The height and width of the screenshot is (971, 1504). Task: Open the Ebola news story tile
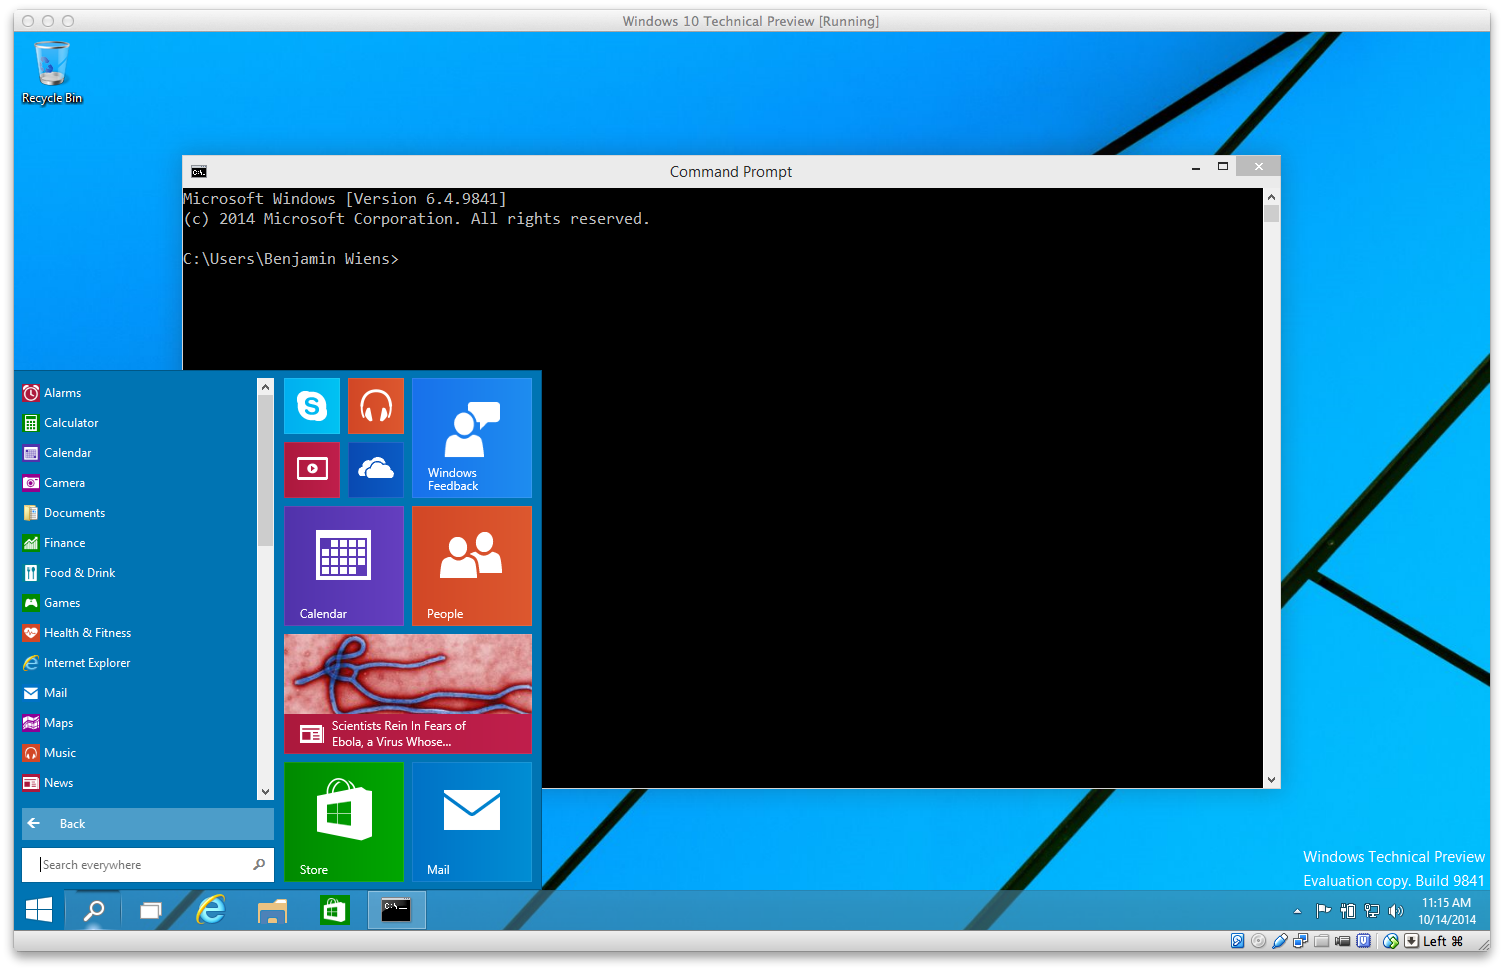click(407, 693)
